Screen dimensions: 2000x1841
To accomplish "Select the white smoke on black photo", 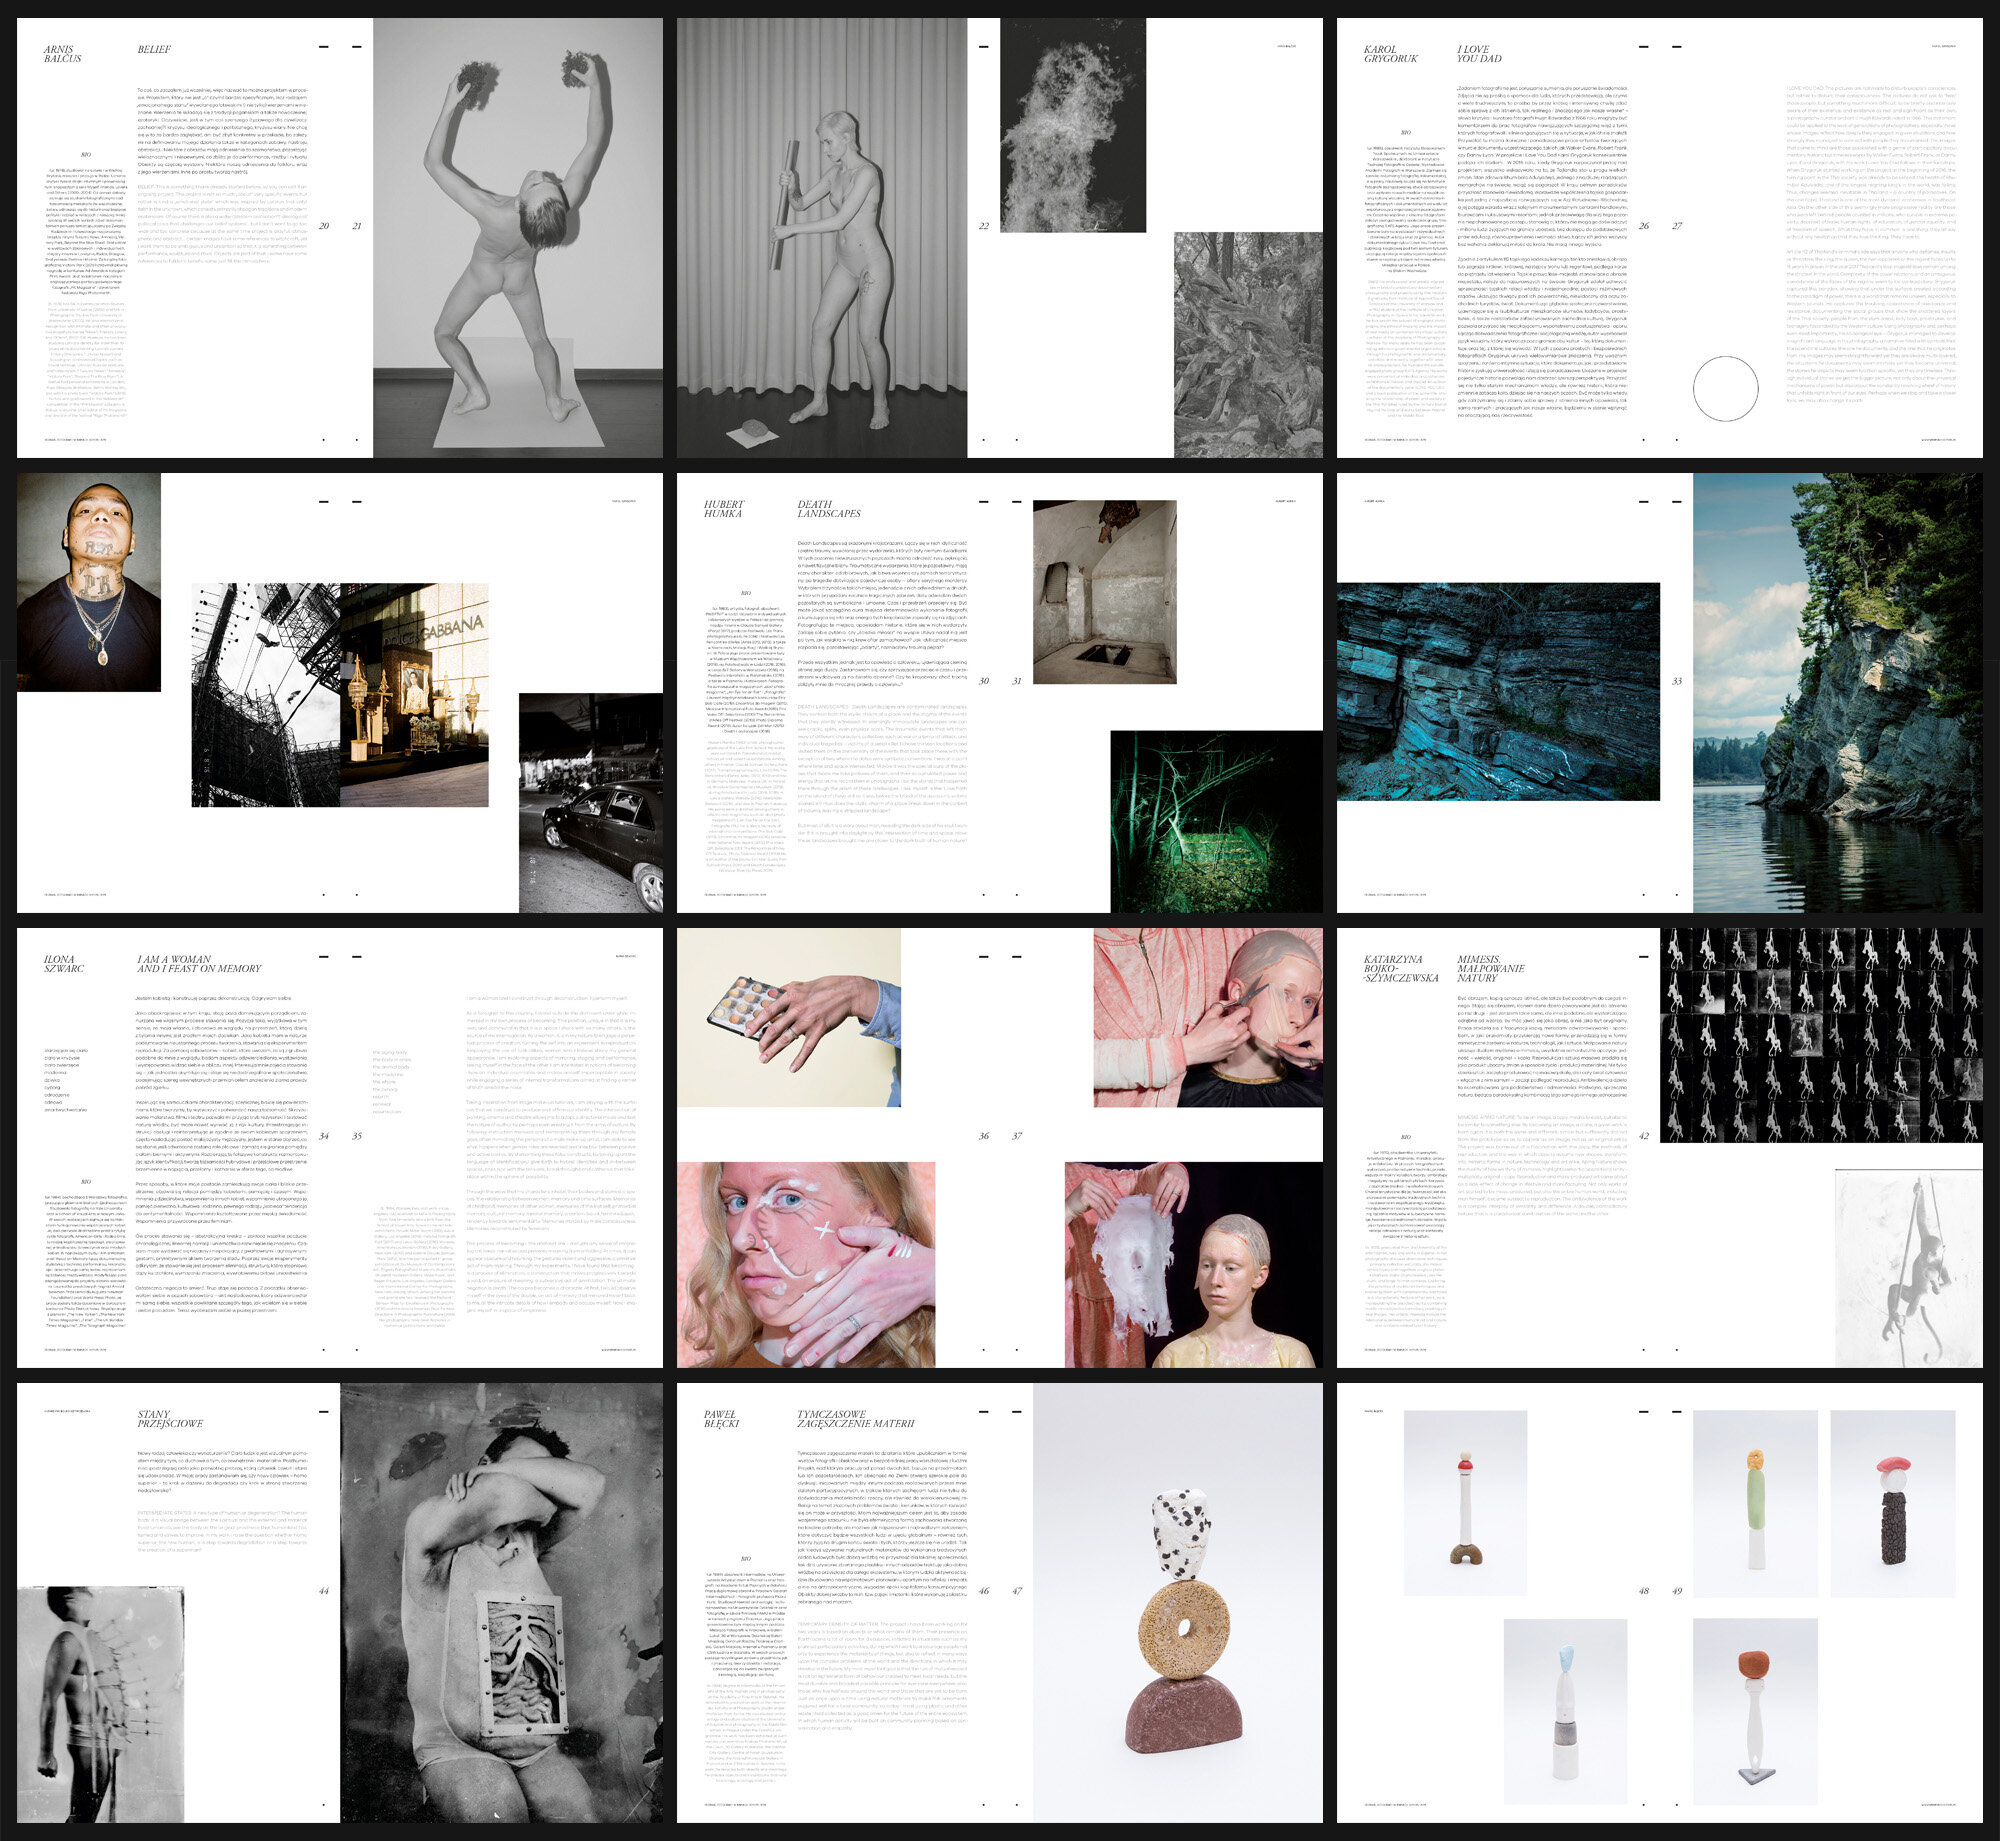I will point(1073,124).
